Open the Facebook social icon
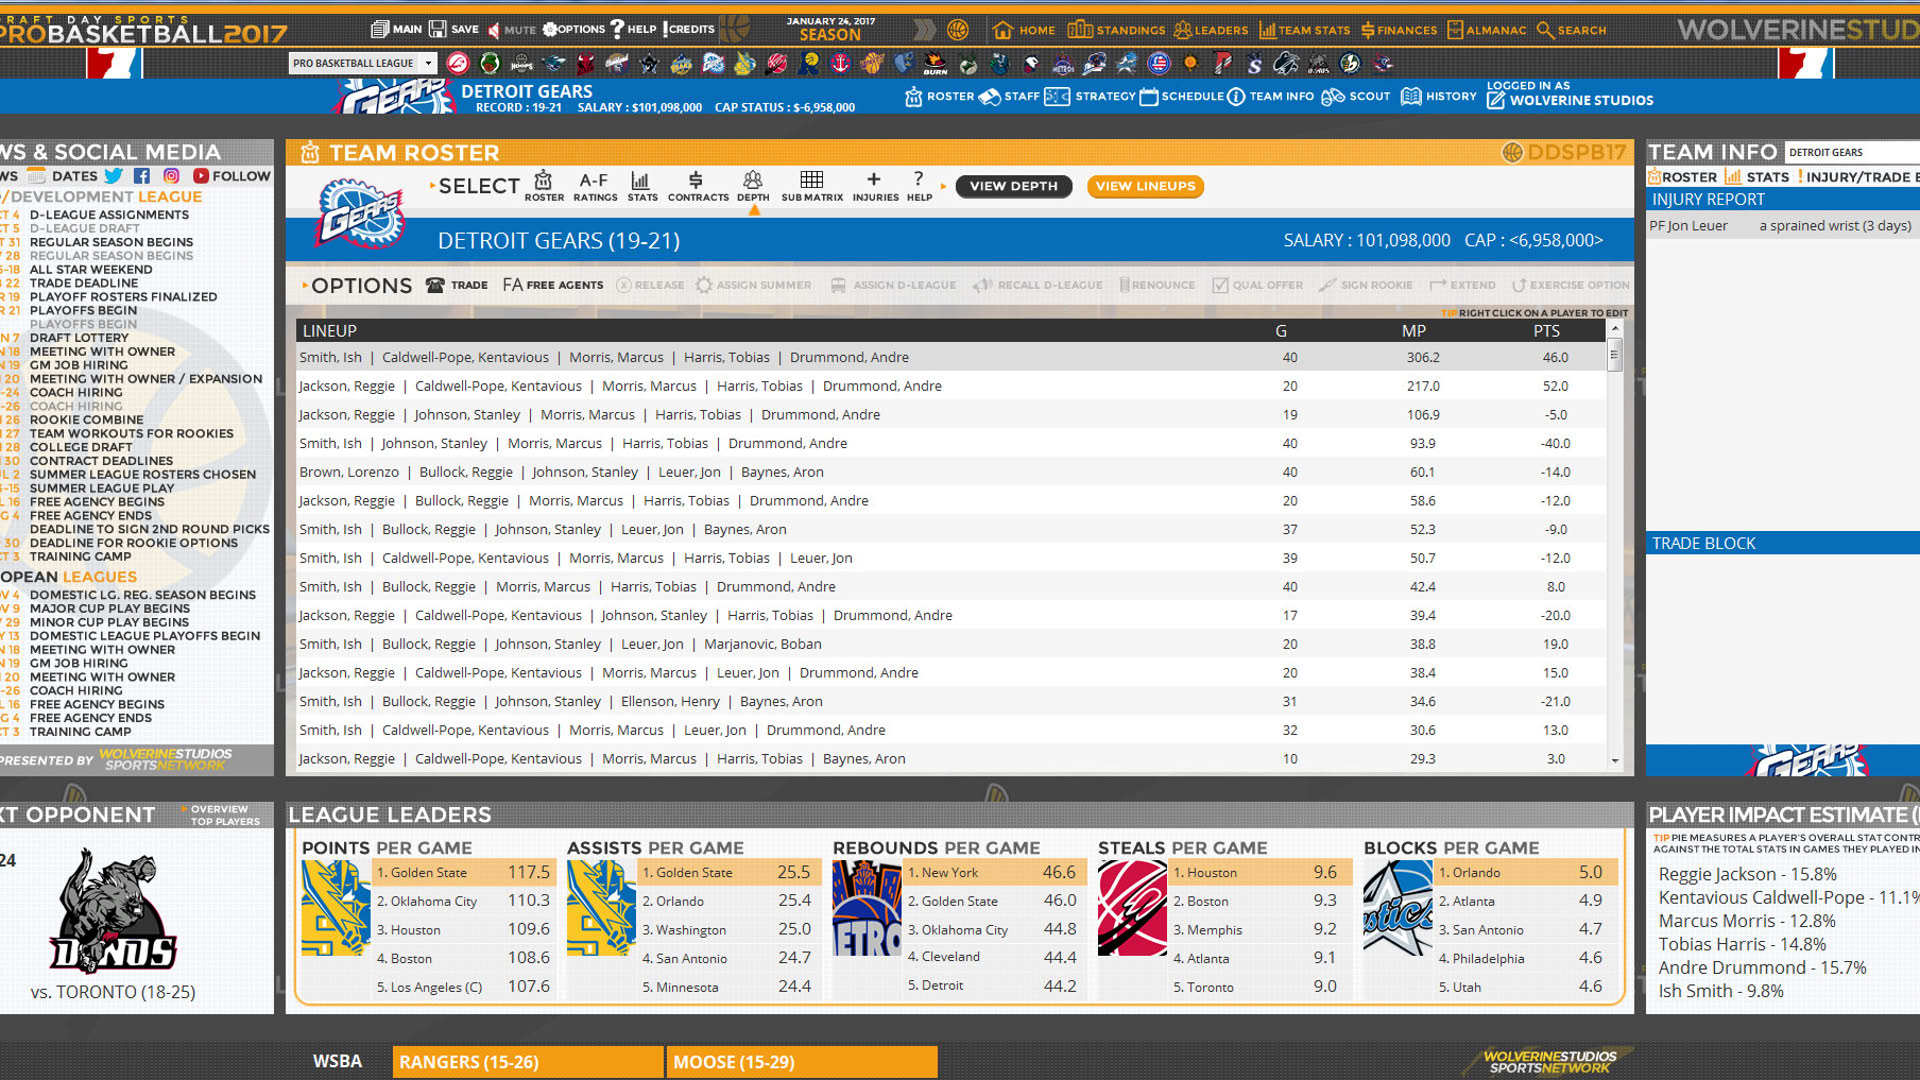The height and width of the screenshot is (1080, 1920). pos(142,176)
